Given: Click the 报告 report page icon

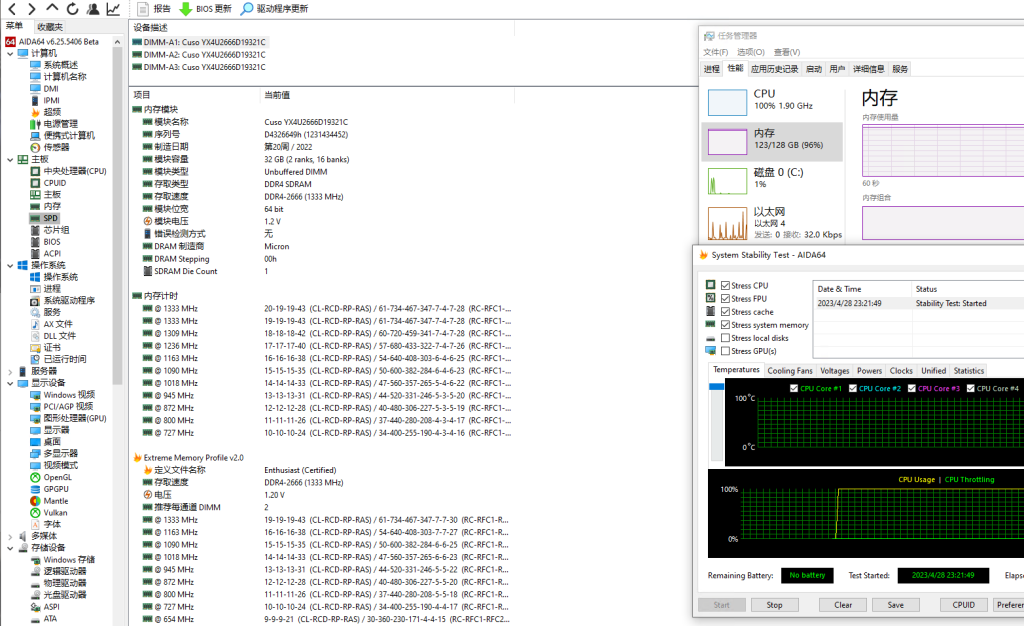Looking at the screenshot, I should pyautogui.click(x=143, y=8).
